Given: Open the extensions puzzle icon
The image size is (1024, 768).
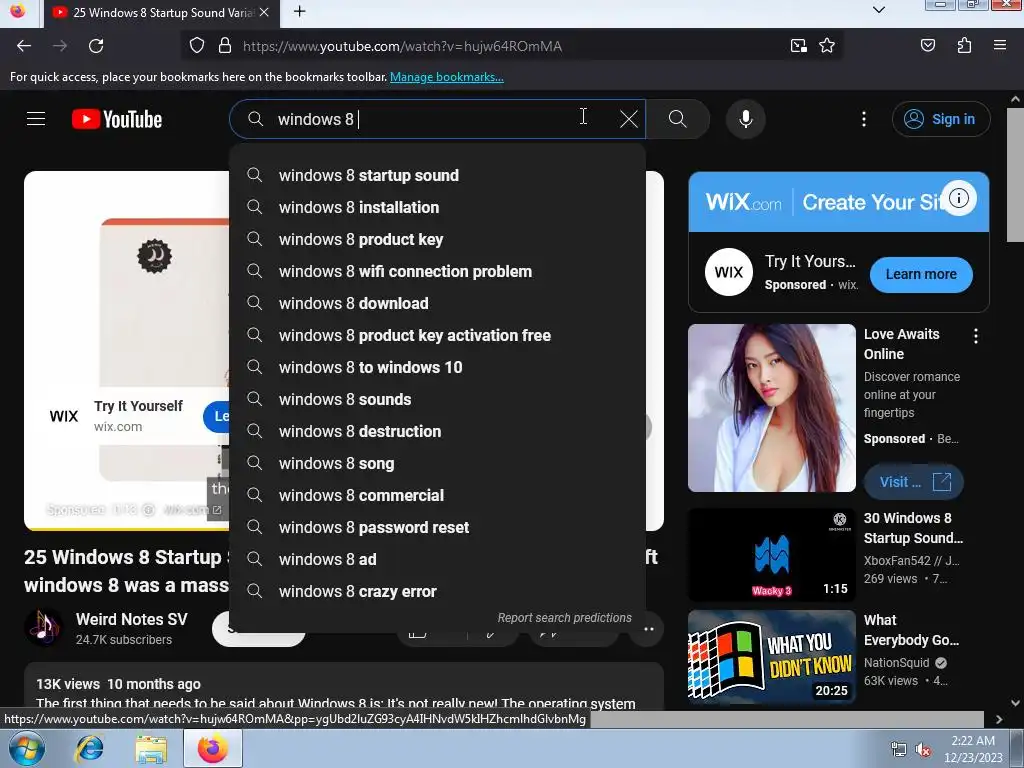Looking at the screenshot, I should [x=964, y=46].
